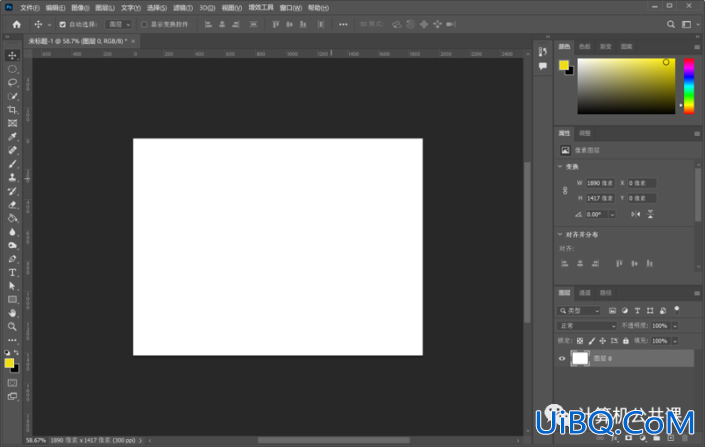Open the Layers panel menu button
Viewport: 705px width, 447px height.
tap(696, 293)
